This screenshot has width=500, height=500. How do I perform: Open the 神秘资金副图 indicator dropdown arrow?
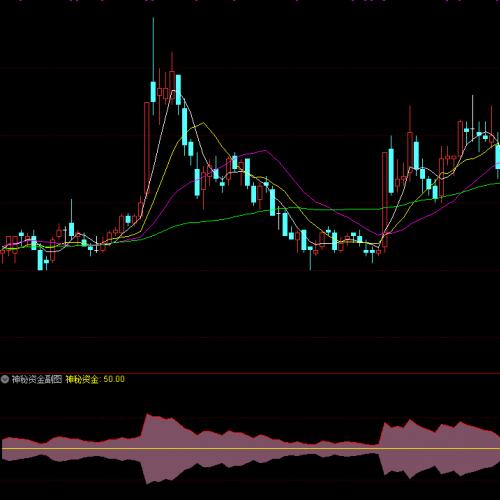[5, 379]
